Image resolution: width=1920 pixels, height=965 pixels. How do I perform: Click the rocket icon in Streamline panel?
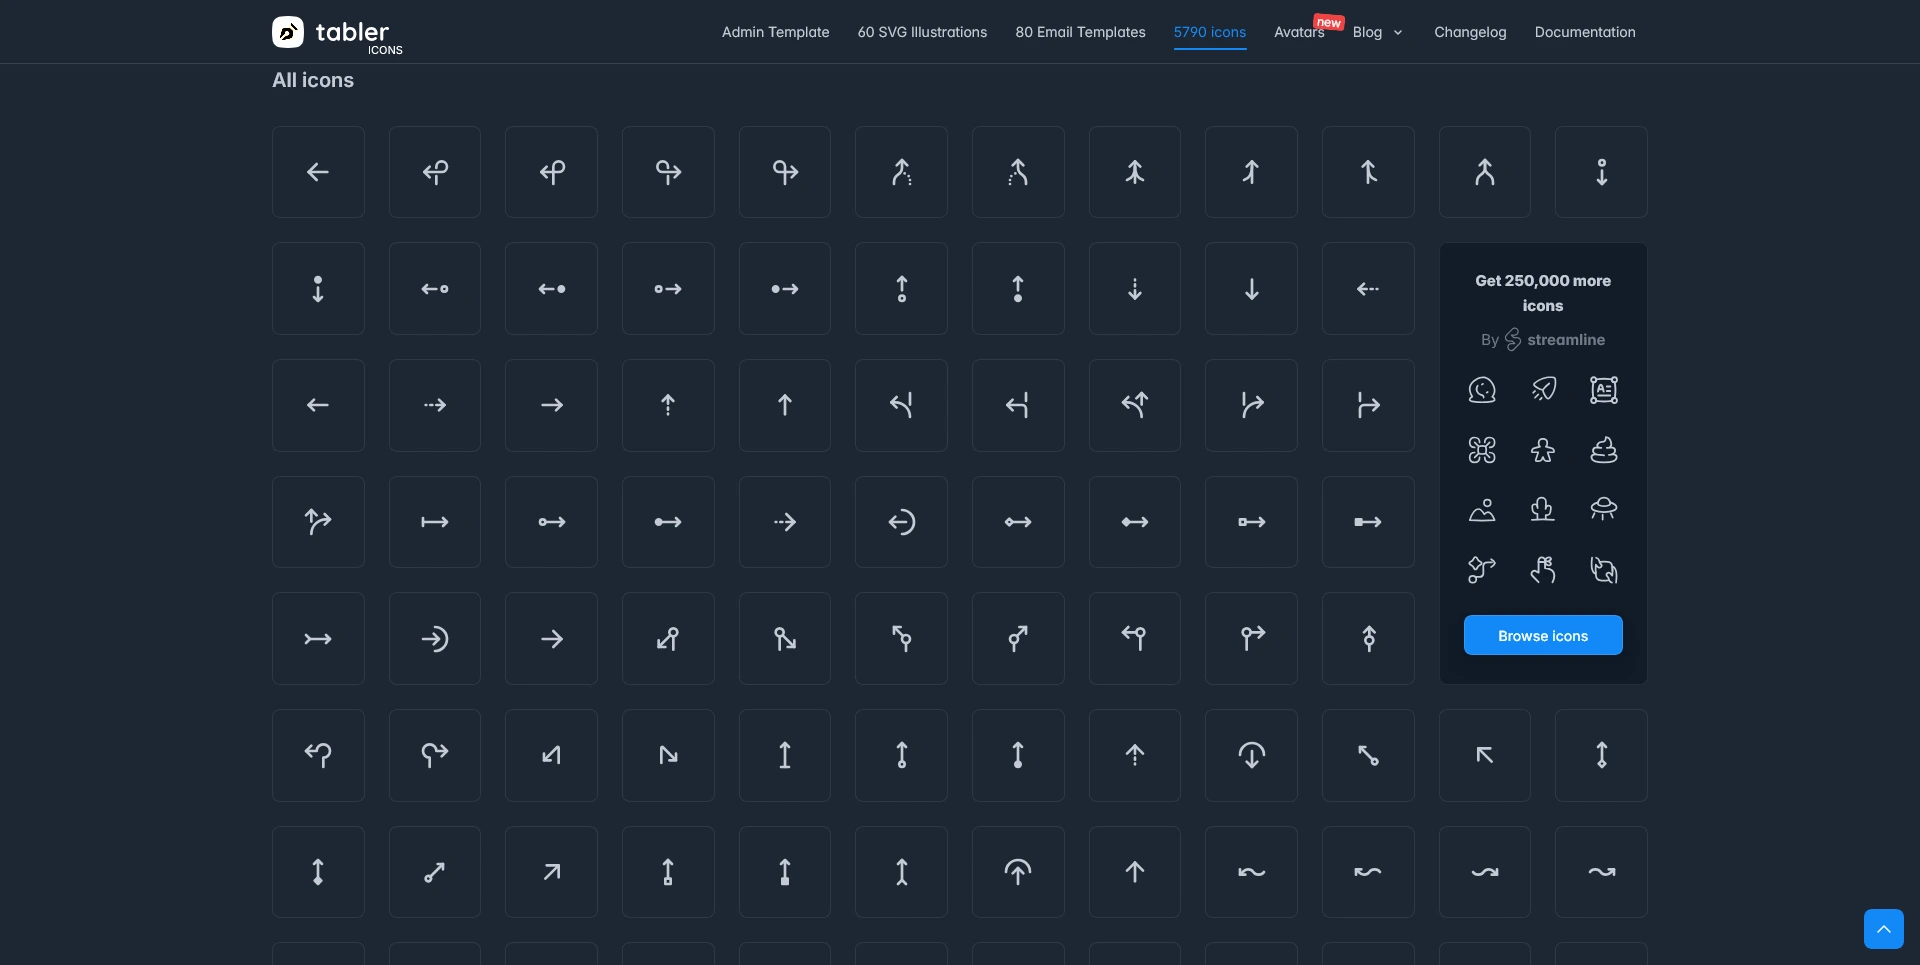click(x=1543, y=389)
